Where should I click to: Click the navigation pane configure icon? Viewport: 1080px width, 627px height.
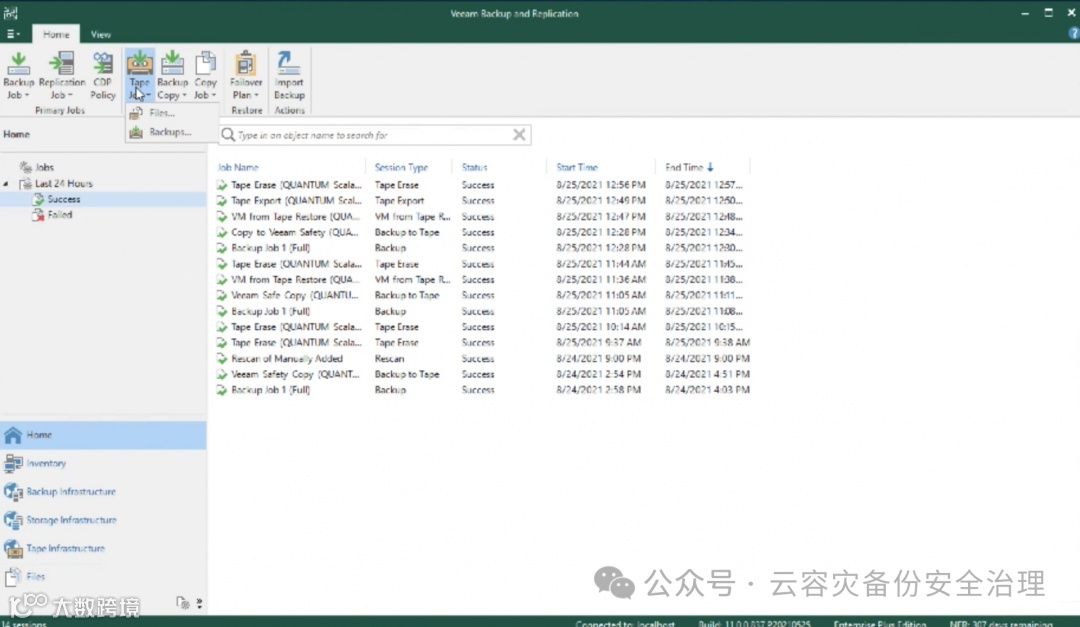click(183, 603)
